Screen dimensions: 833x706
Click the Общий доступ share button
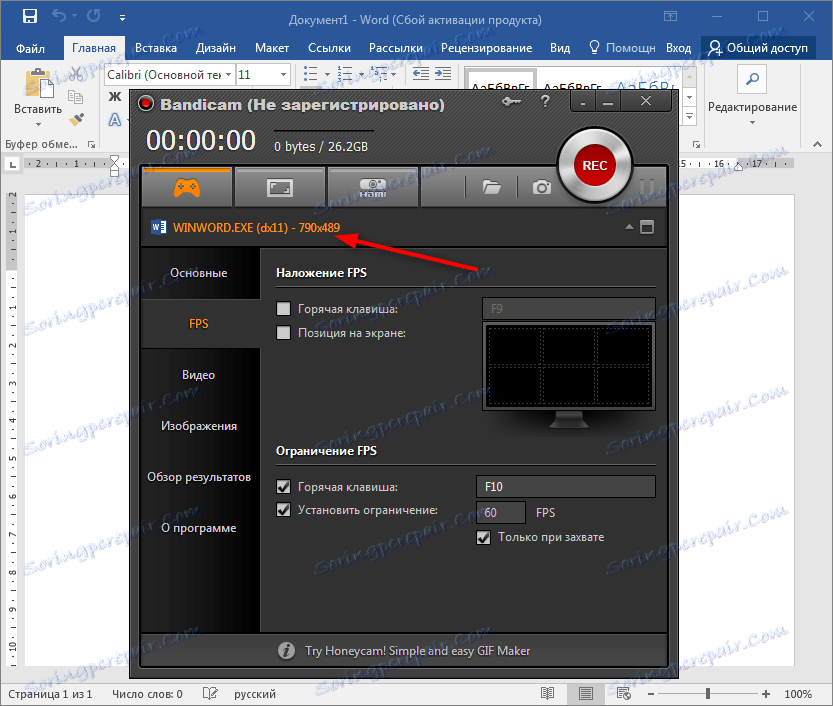click(758, 48)
